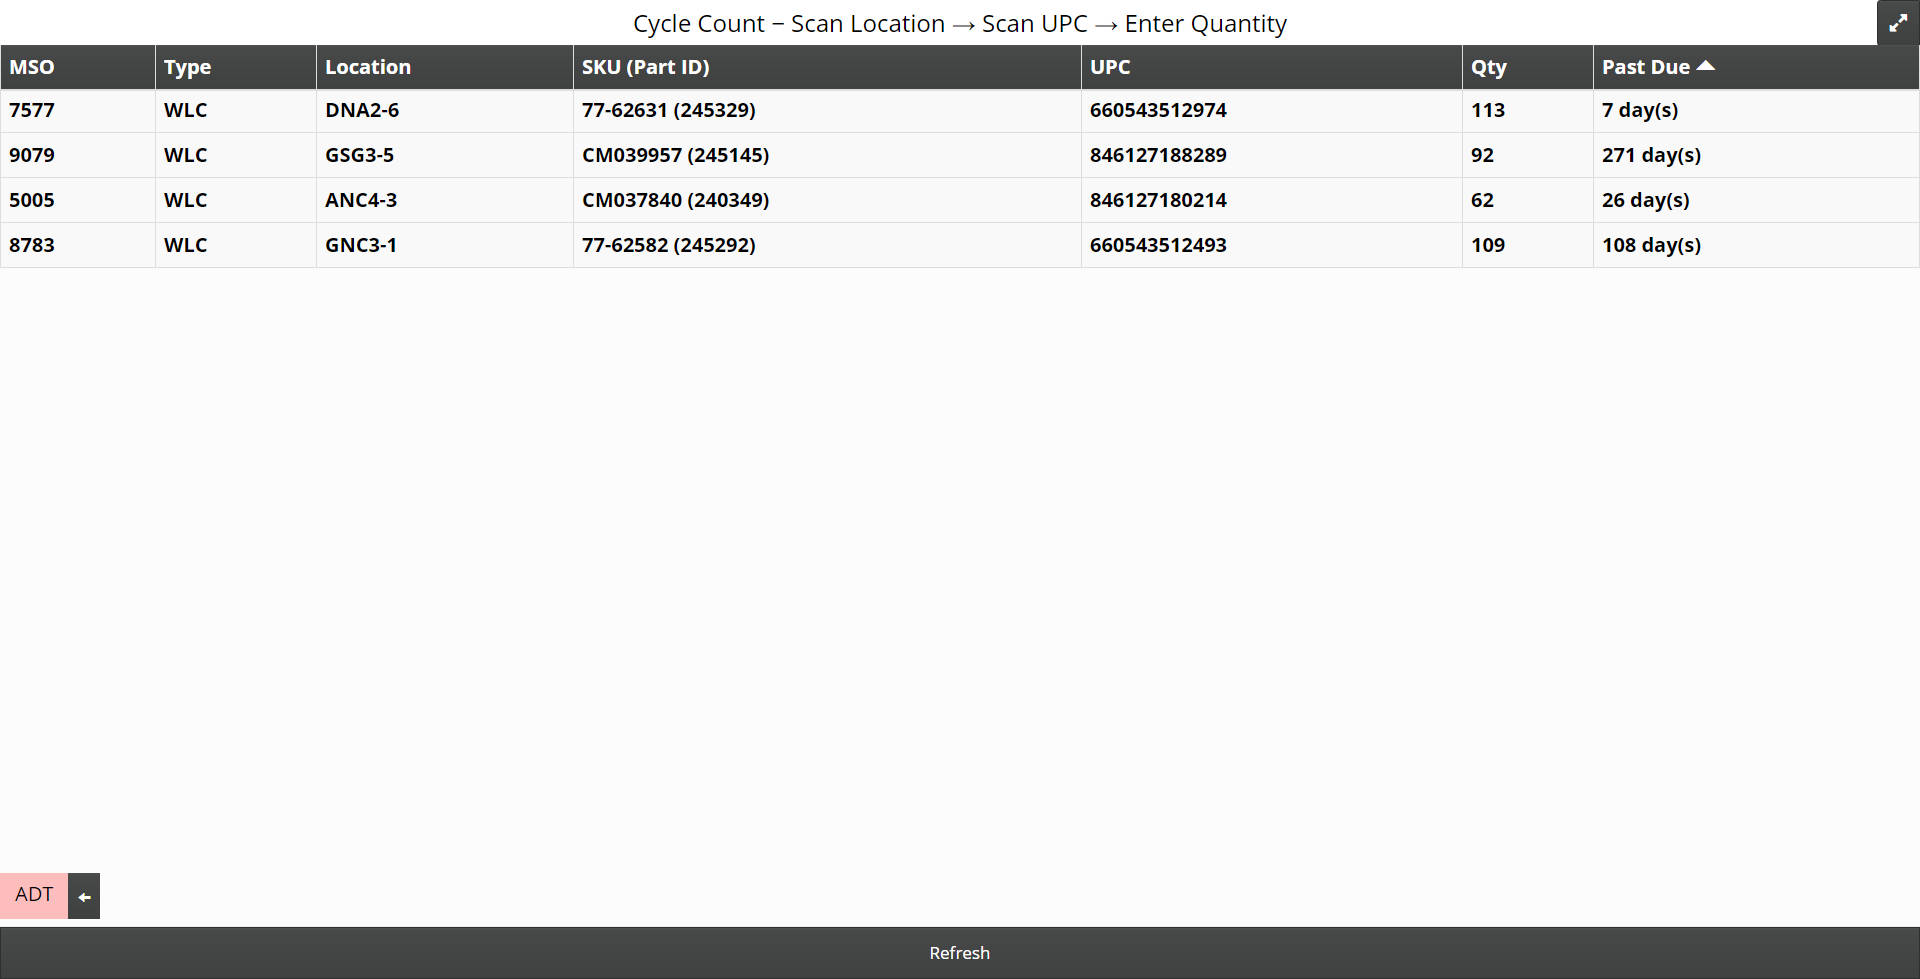Sort by Location column header
The width and height of the screenshot is (1920, 979).
[445, 67]
